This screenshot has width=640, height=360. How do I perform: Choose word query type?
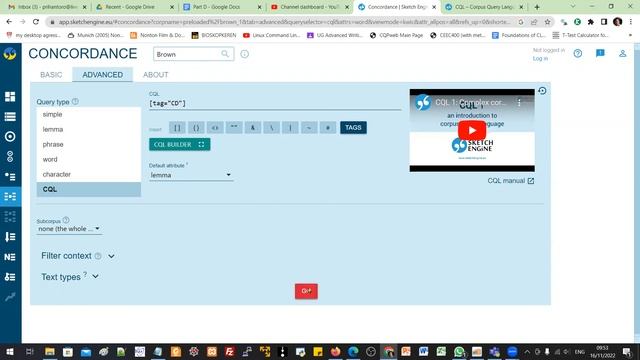89,159
